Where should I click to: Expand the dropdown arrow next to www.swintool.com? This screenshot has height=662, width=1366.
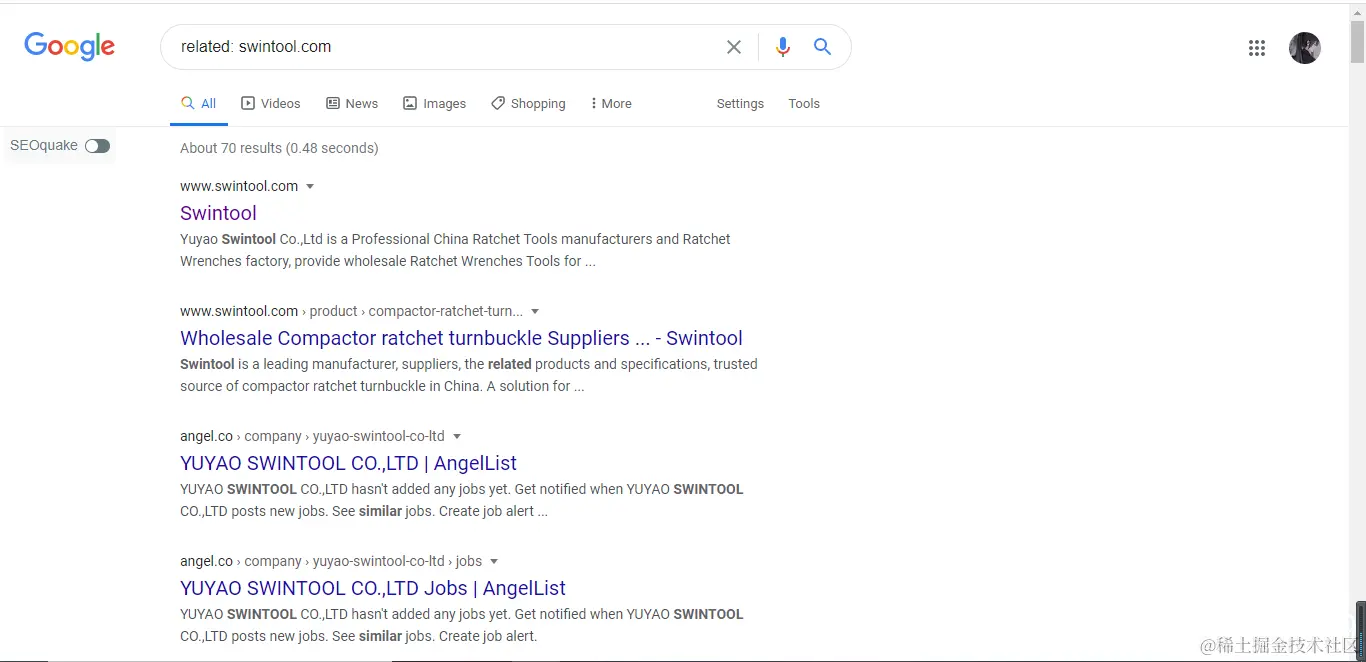[310, 187]
